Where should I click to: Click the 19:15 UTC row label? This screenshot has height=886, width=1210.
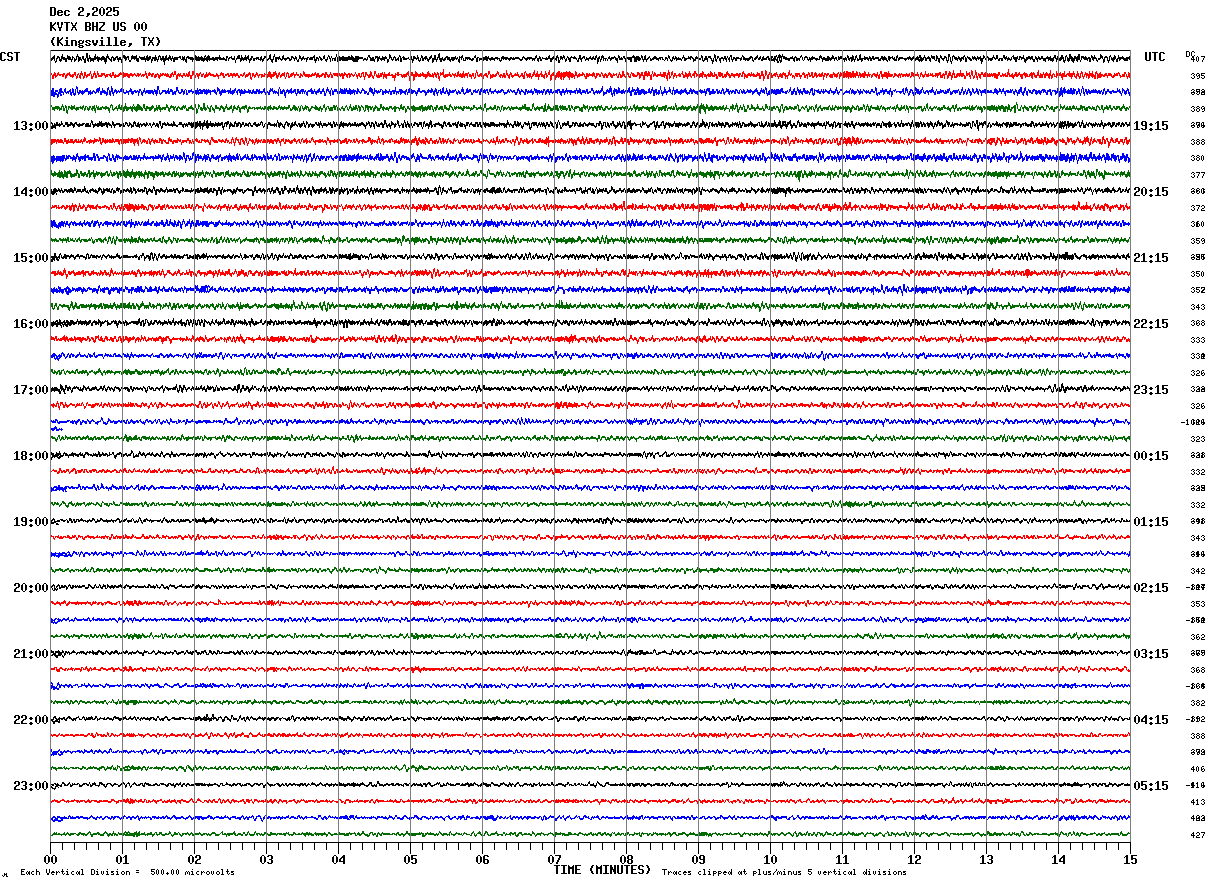point(1151,126)
